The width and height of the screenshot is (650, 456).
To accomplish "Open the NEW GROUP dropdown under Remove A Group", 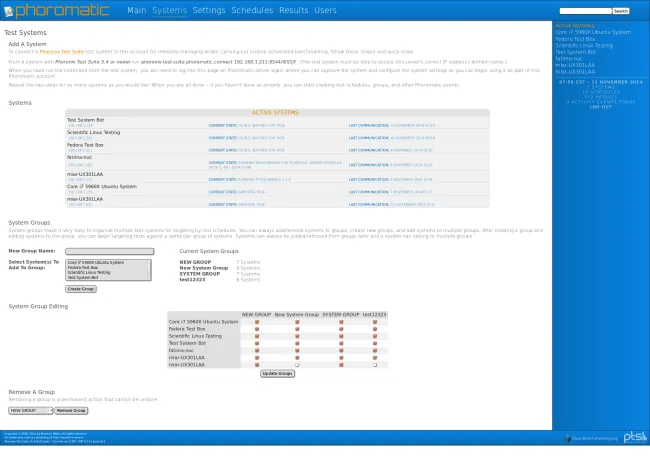I will click(31, 410).
